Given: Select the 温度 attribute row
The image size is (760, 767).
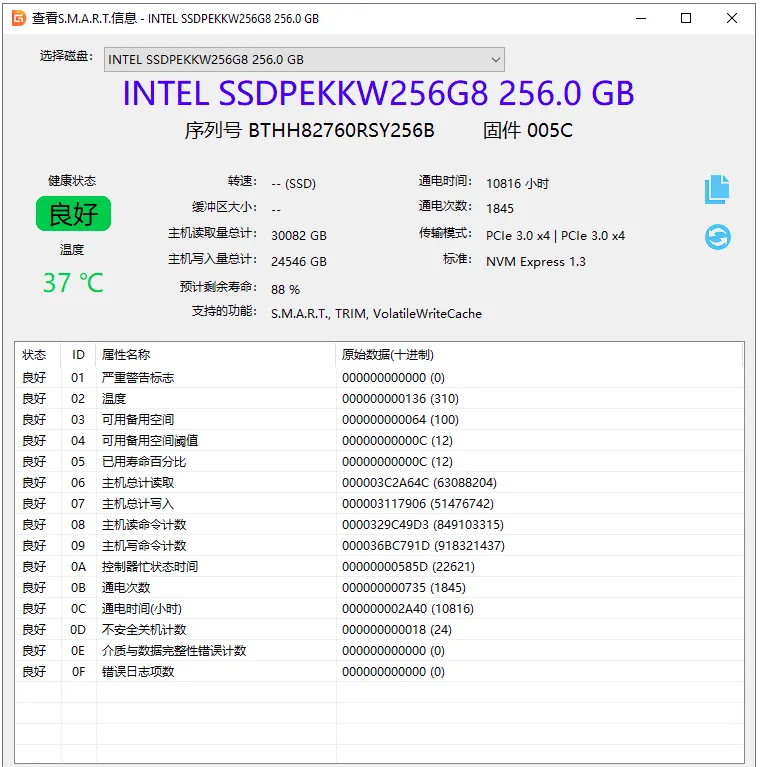Looking at the screenshot, I should 379,399.
